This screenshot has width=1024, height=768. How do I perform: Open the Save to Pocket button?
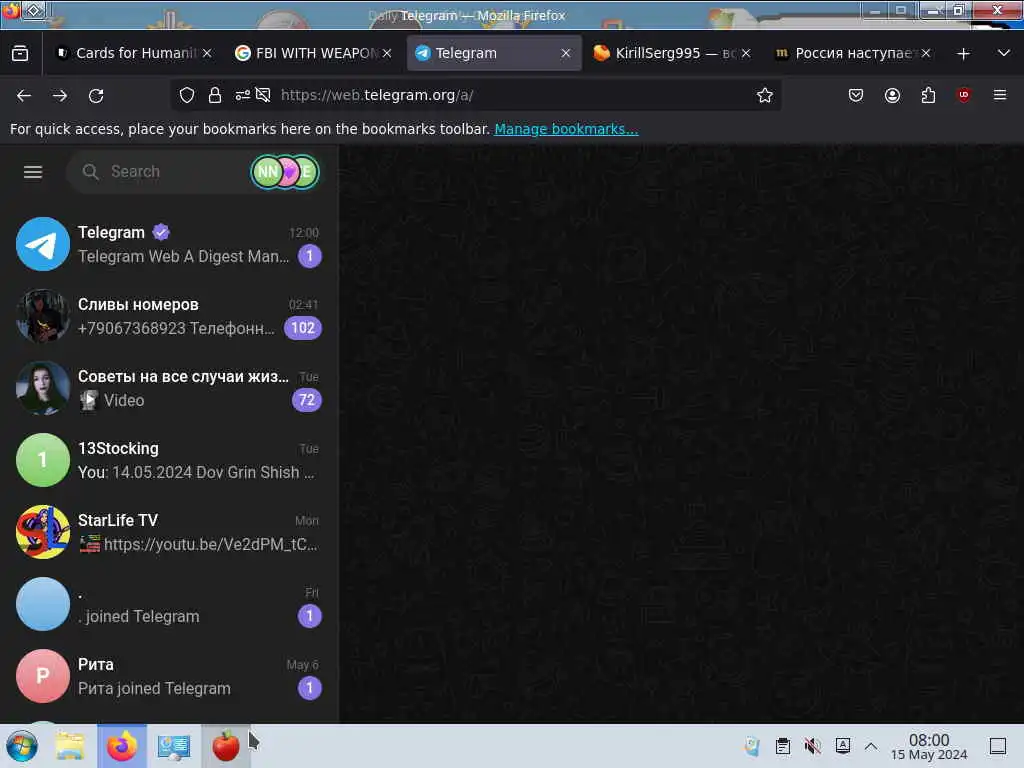click(856, 95)
